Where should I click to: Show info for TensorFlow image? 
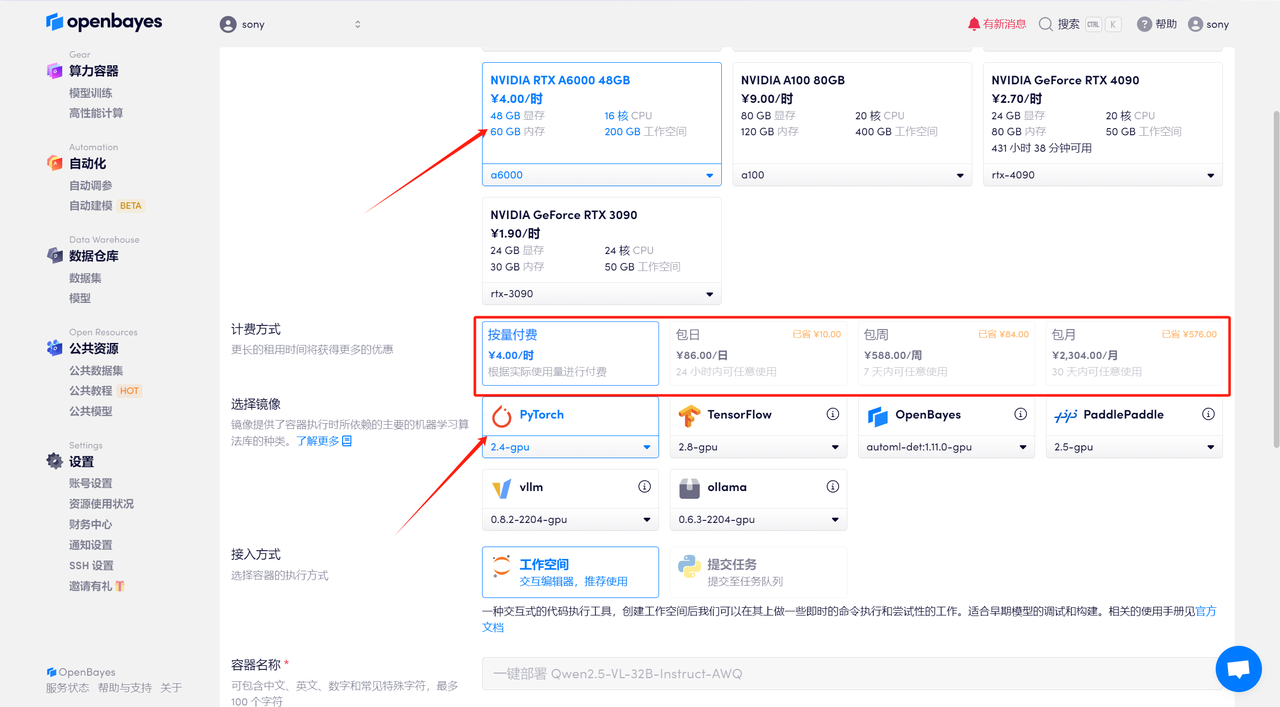point(833,414)
